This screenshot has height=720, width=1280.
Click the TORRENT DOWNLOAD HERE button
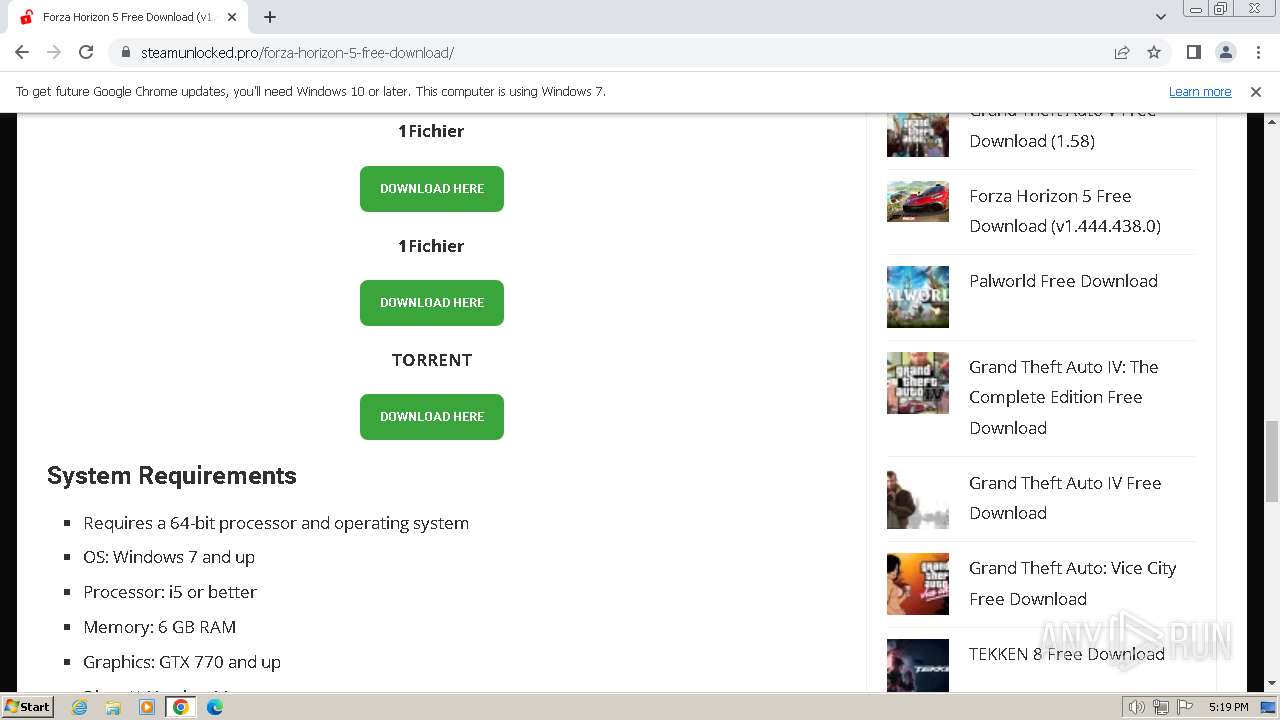tap(432, 417)
